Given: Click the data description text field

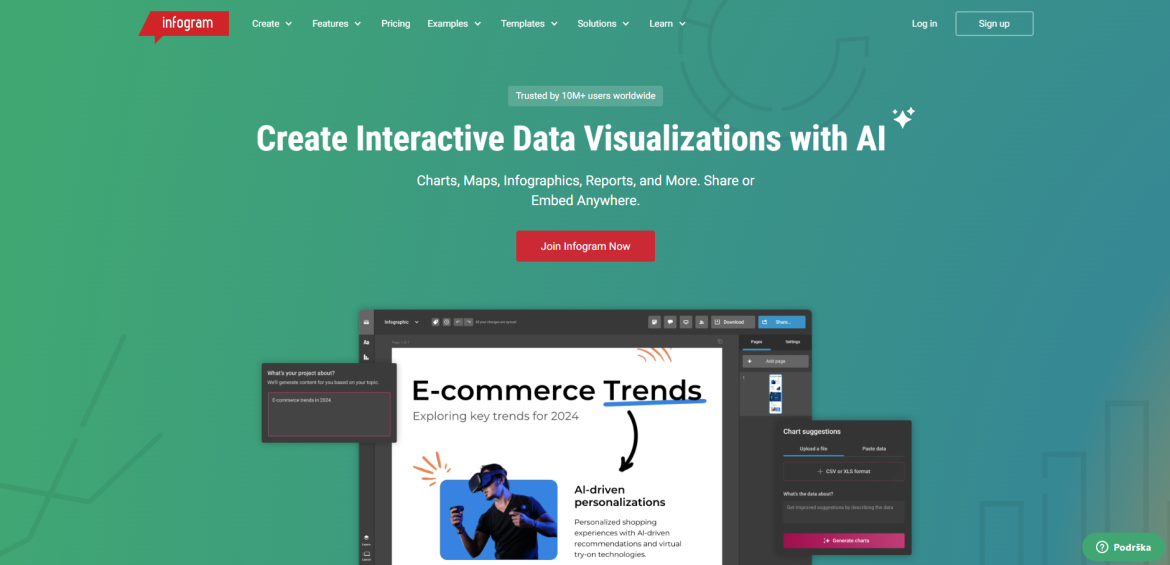Looking at the screenshot, I should (844, 511).
